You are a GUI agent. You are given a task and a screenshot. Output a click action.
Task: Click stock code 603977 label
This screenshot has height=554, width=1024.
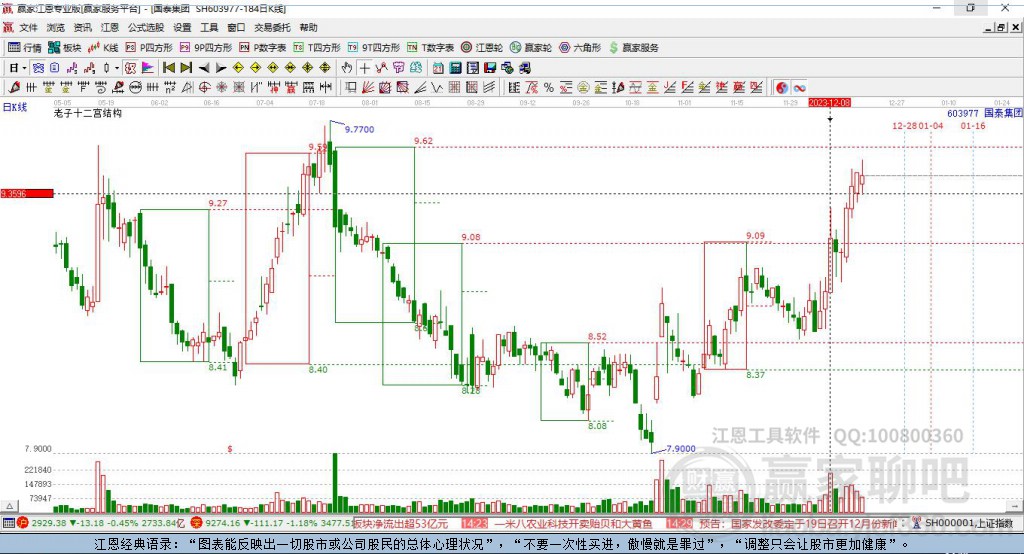[963, 113]
